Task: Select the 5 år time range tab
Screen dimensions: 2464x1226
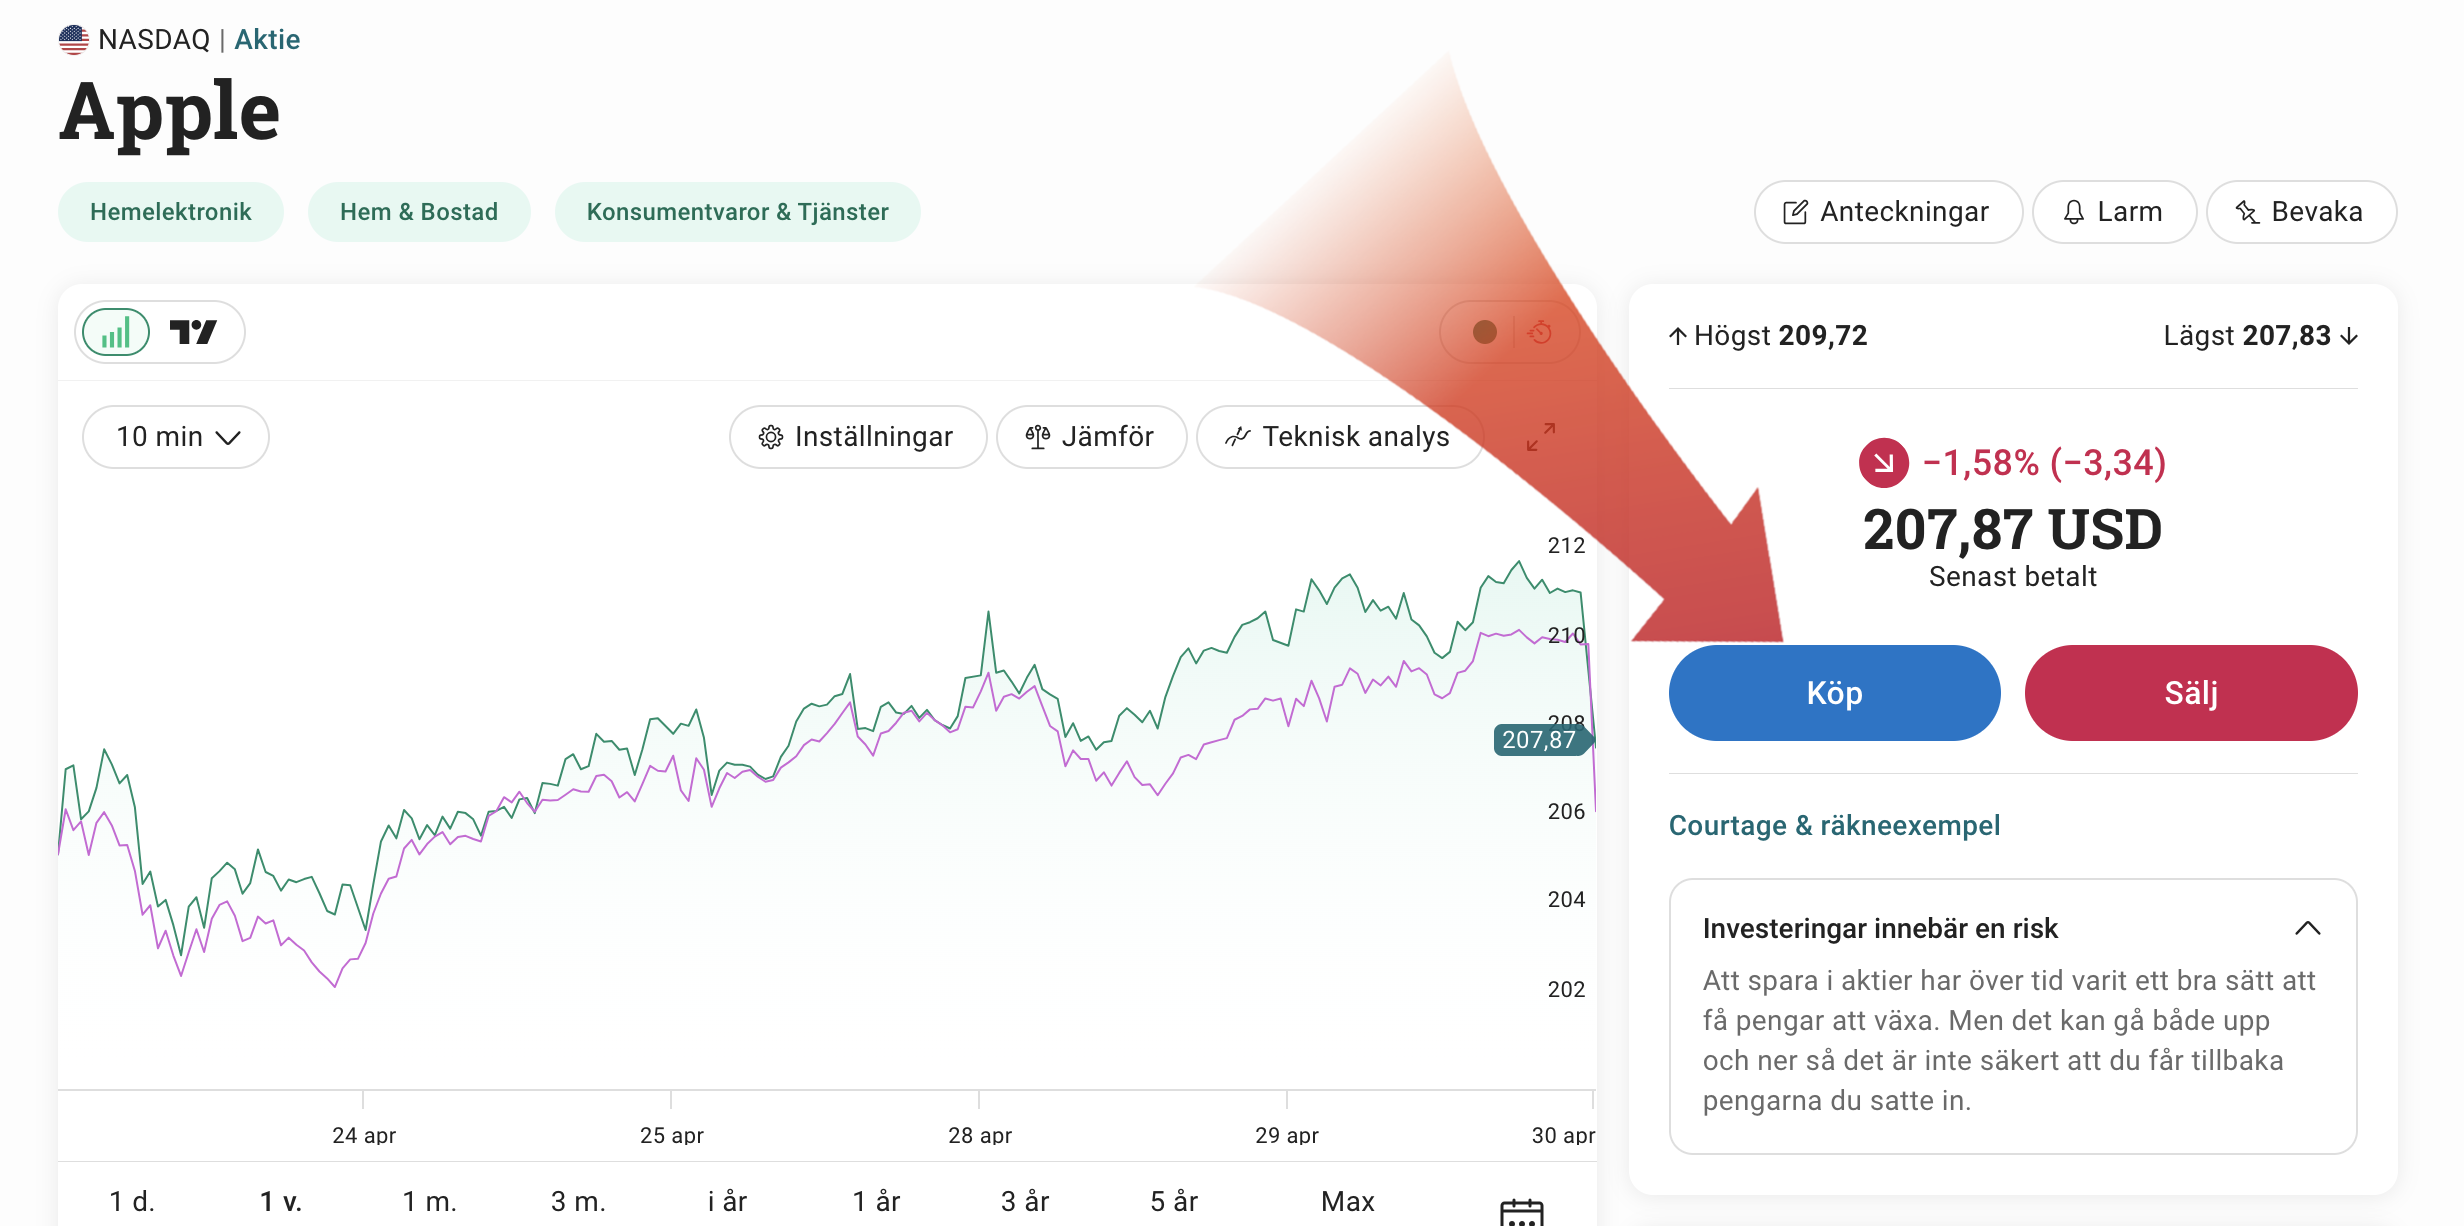Action: 1173,1201
